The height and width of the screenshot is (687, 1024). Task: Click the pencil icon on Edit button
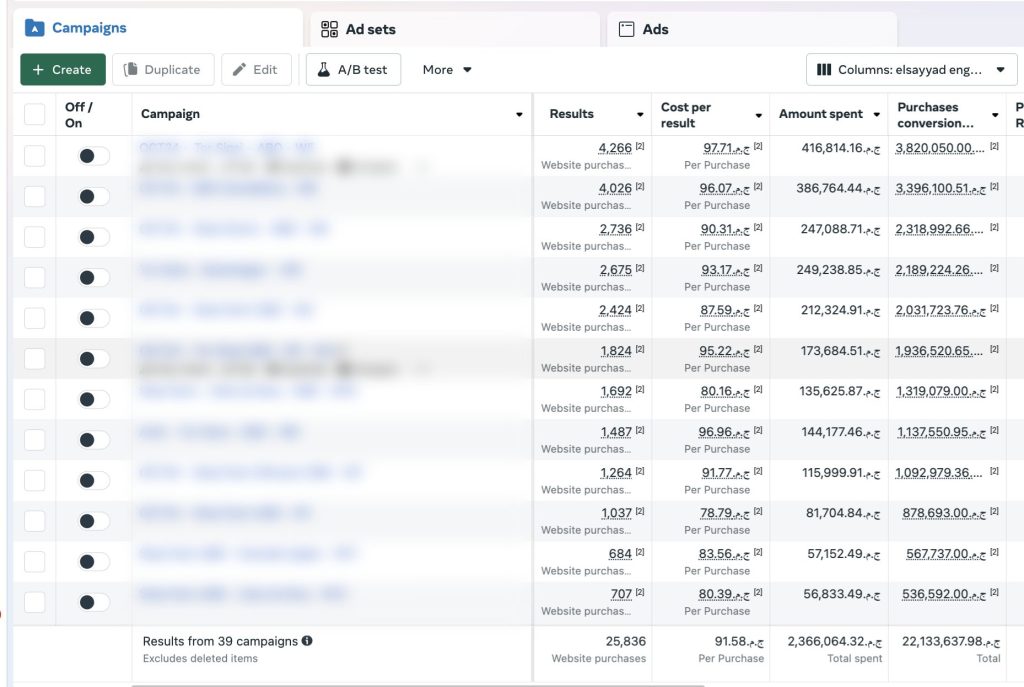coord(239,70)
